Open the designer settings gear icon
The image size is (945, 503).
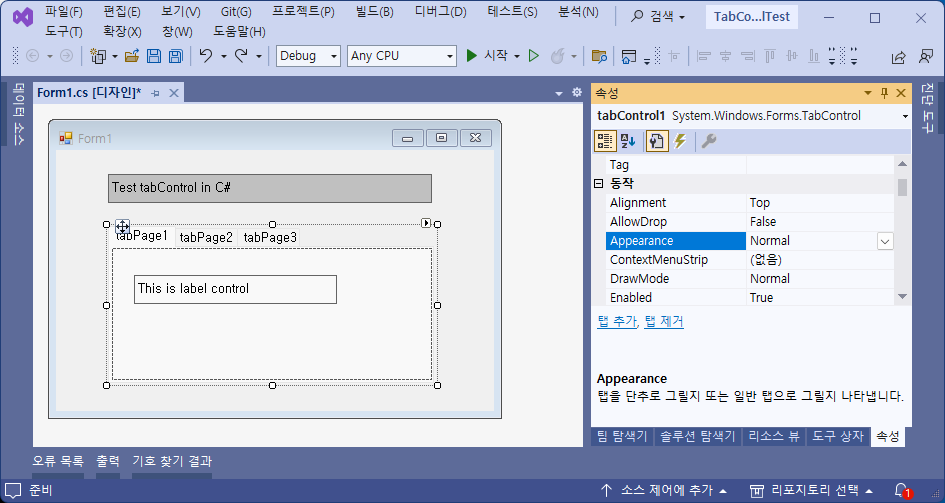(x=577, y=92)
